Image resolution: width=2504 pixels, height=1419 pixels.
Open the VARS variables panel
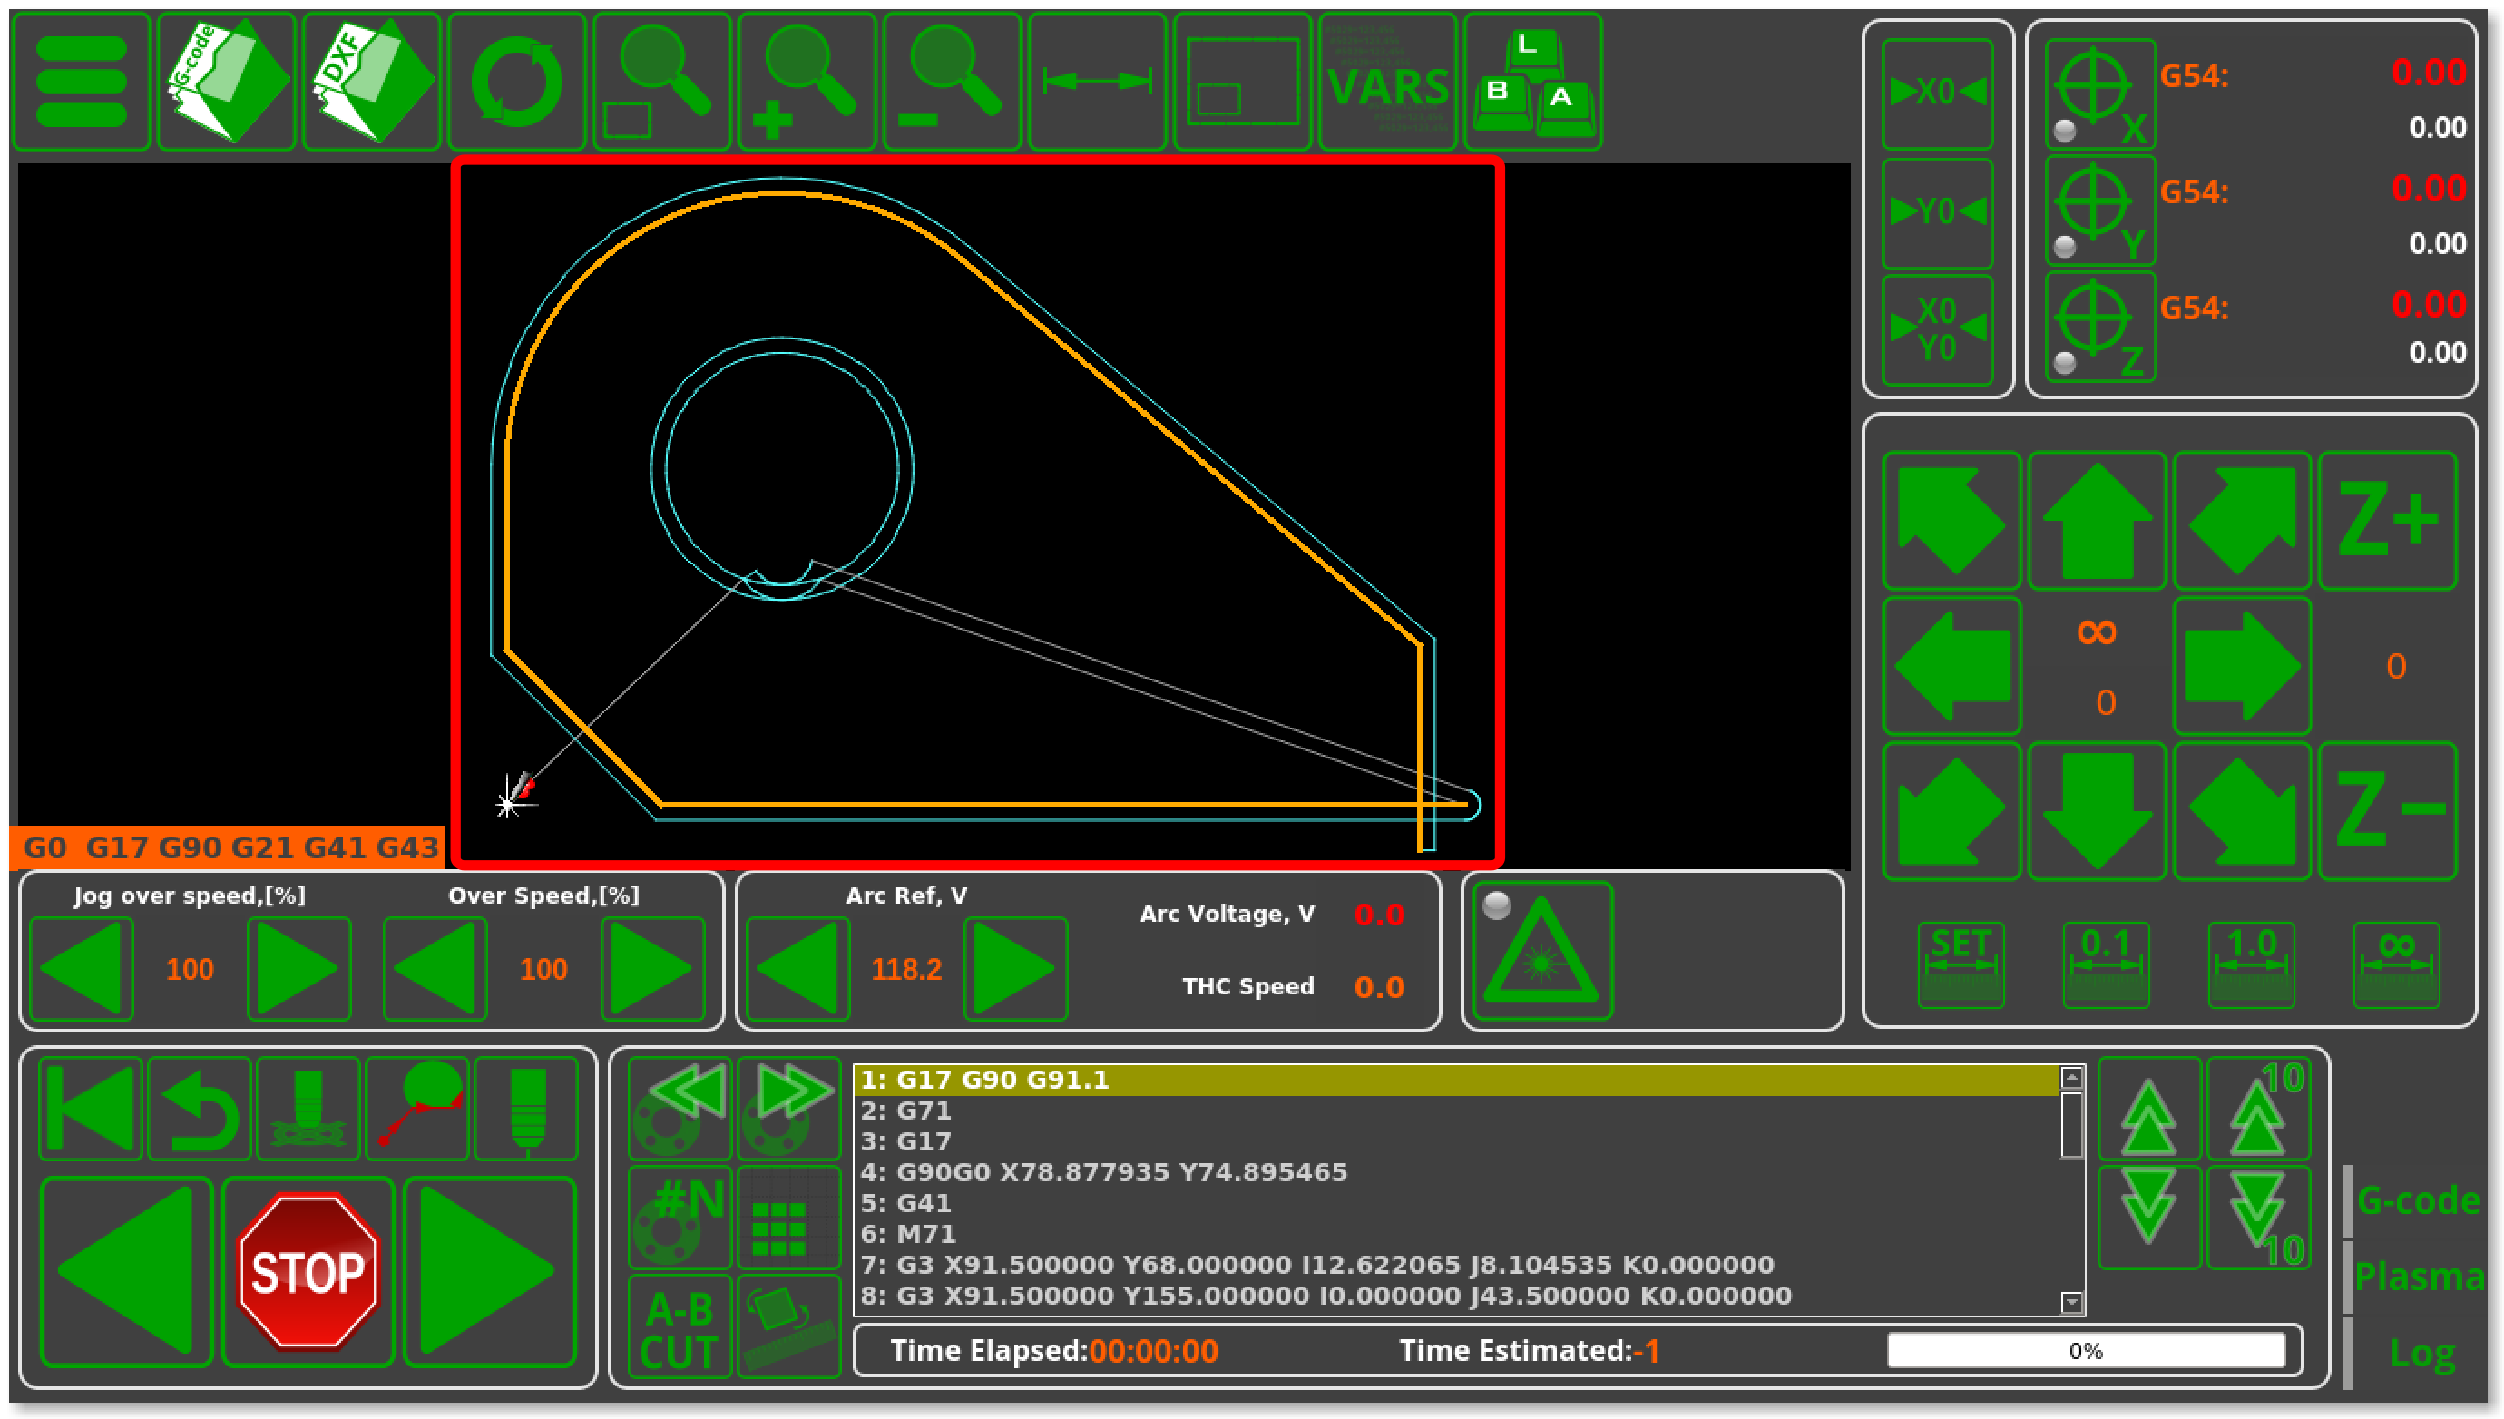[x=1387, y=82]
